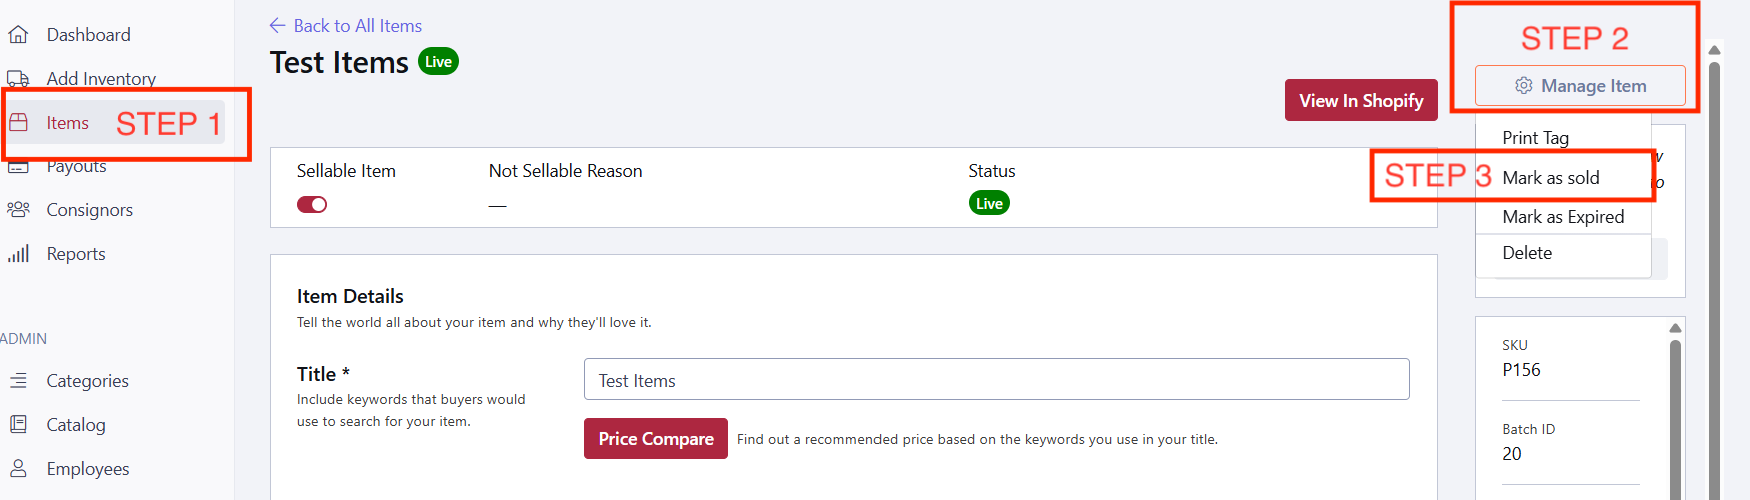Image resolution: width=1750 pixels, height=500 pixels.
Task: Click the Categories list icon
Action: (x=18, y=381)
